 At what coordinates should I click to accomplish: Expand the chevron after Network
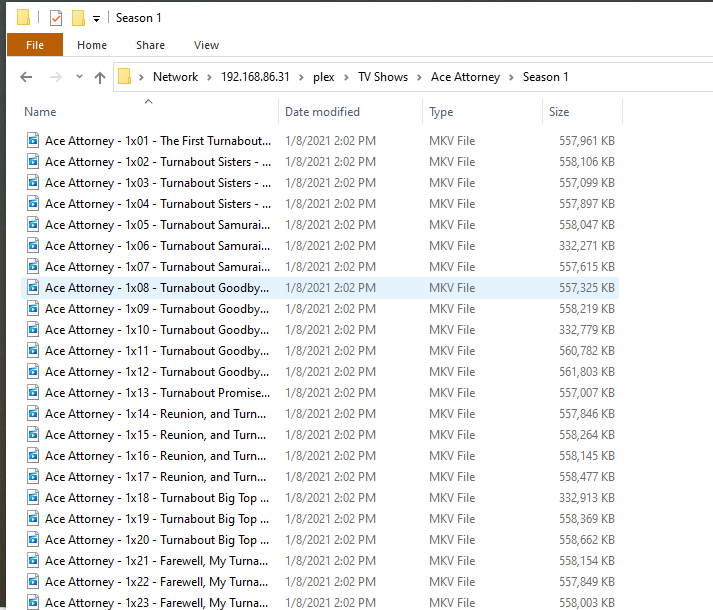click(x=209, y=77)
